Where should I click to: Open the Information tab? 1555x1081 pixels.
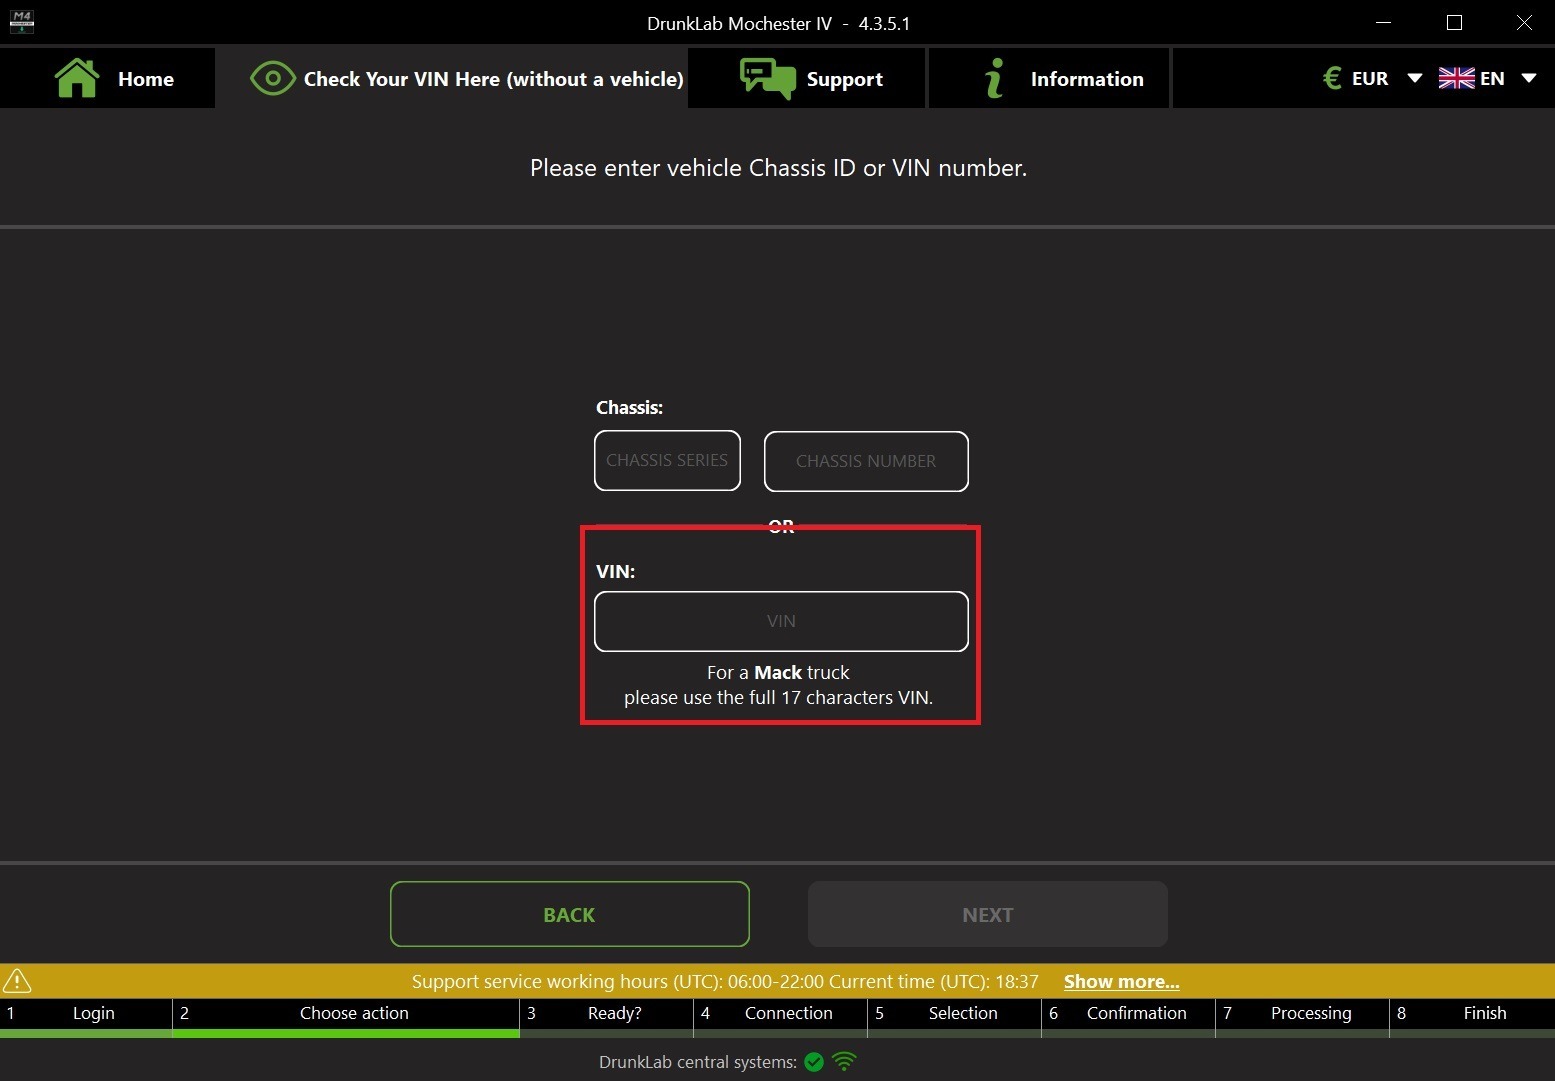[1086, 79]
